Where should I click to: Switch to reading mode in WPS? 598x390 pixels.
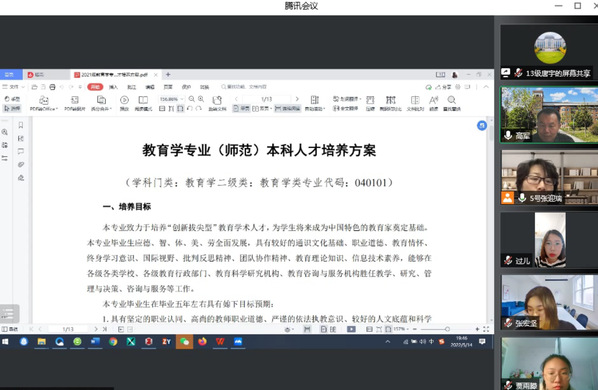[143, 103]
